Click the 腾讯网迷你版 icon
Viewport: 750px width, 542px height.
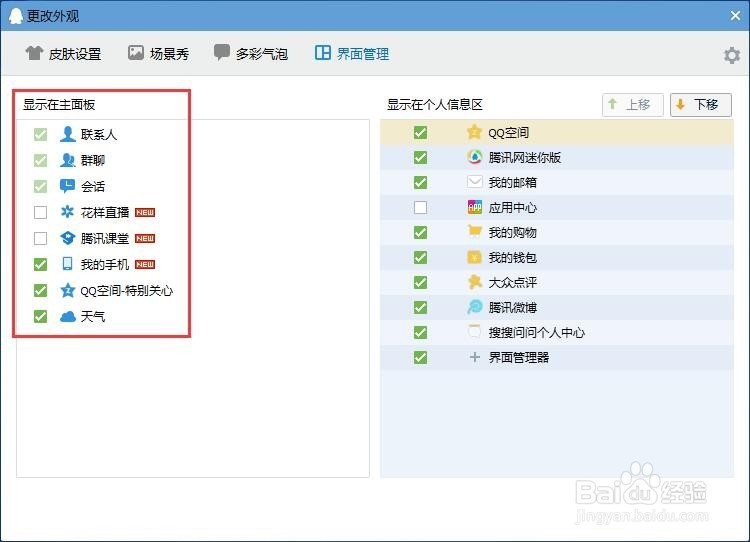474,157
